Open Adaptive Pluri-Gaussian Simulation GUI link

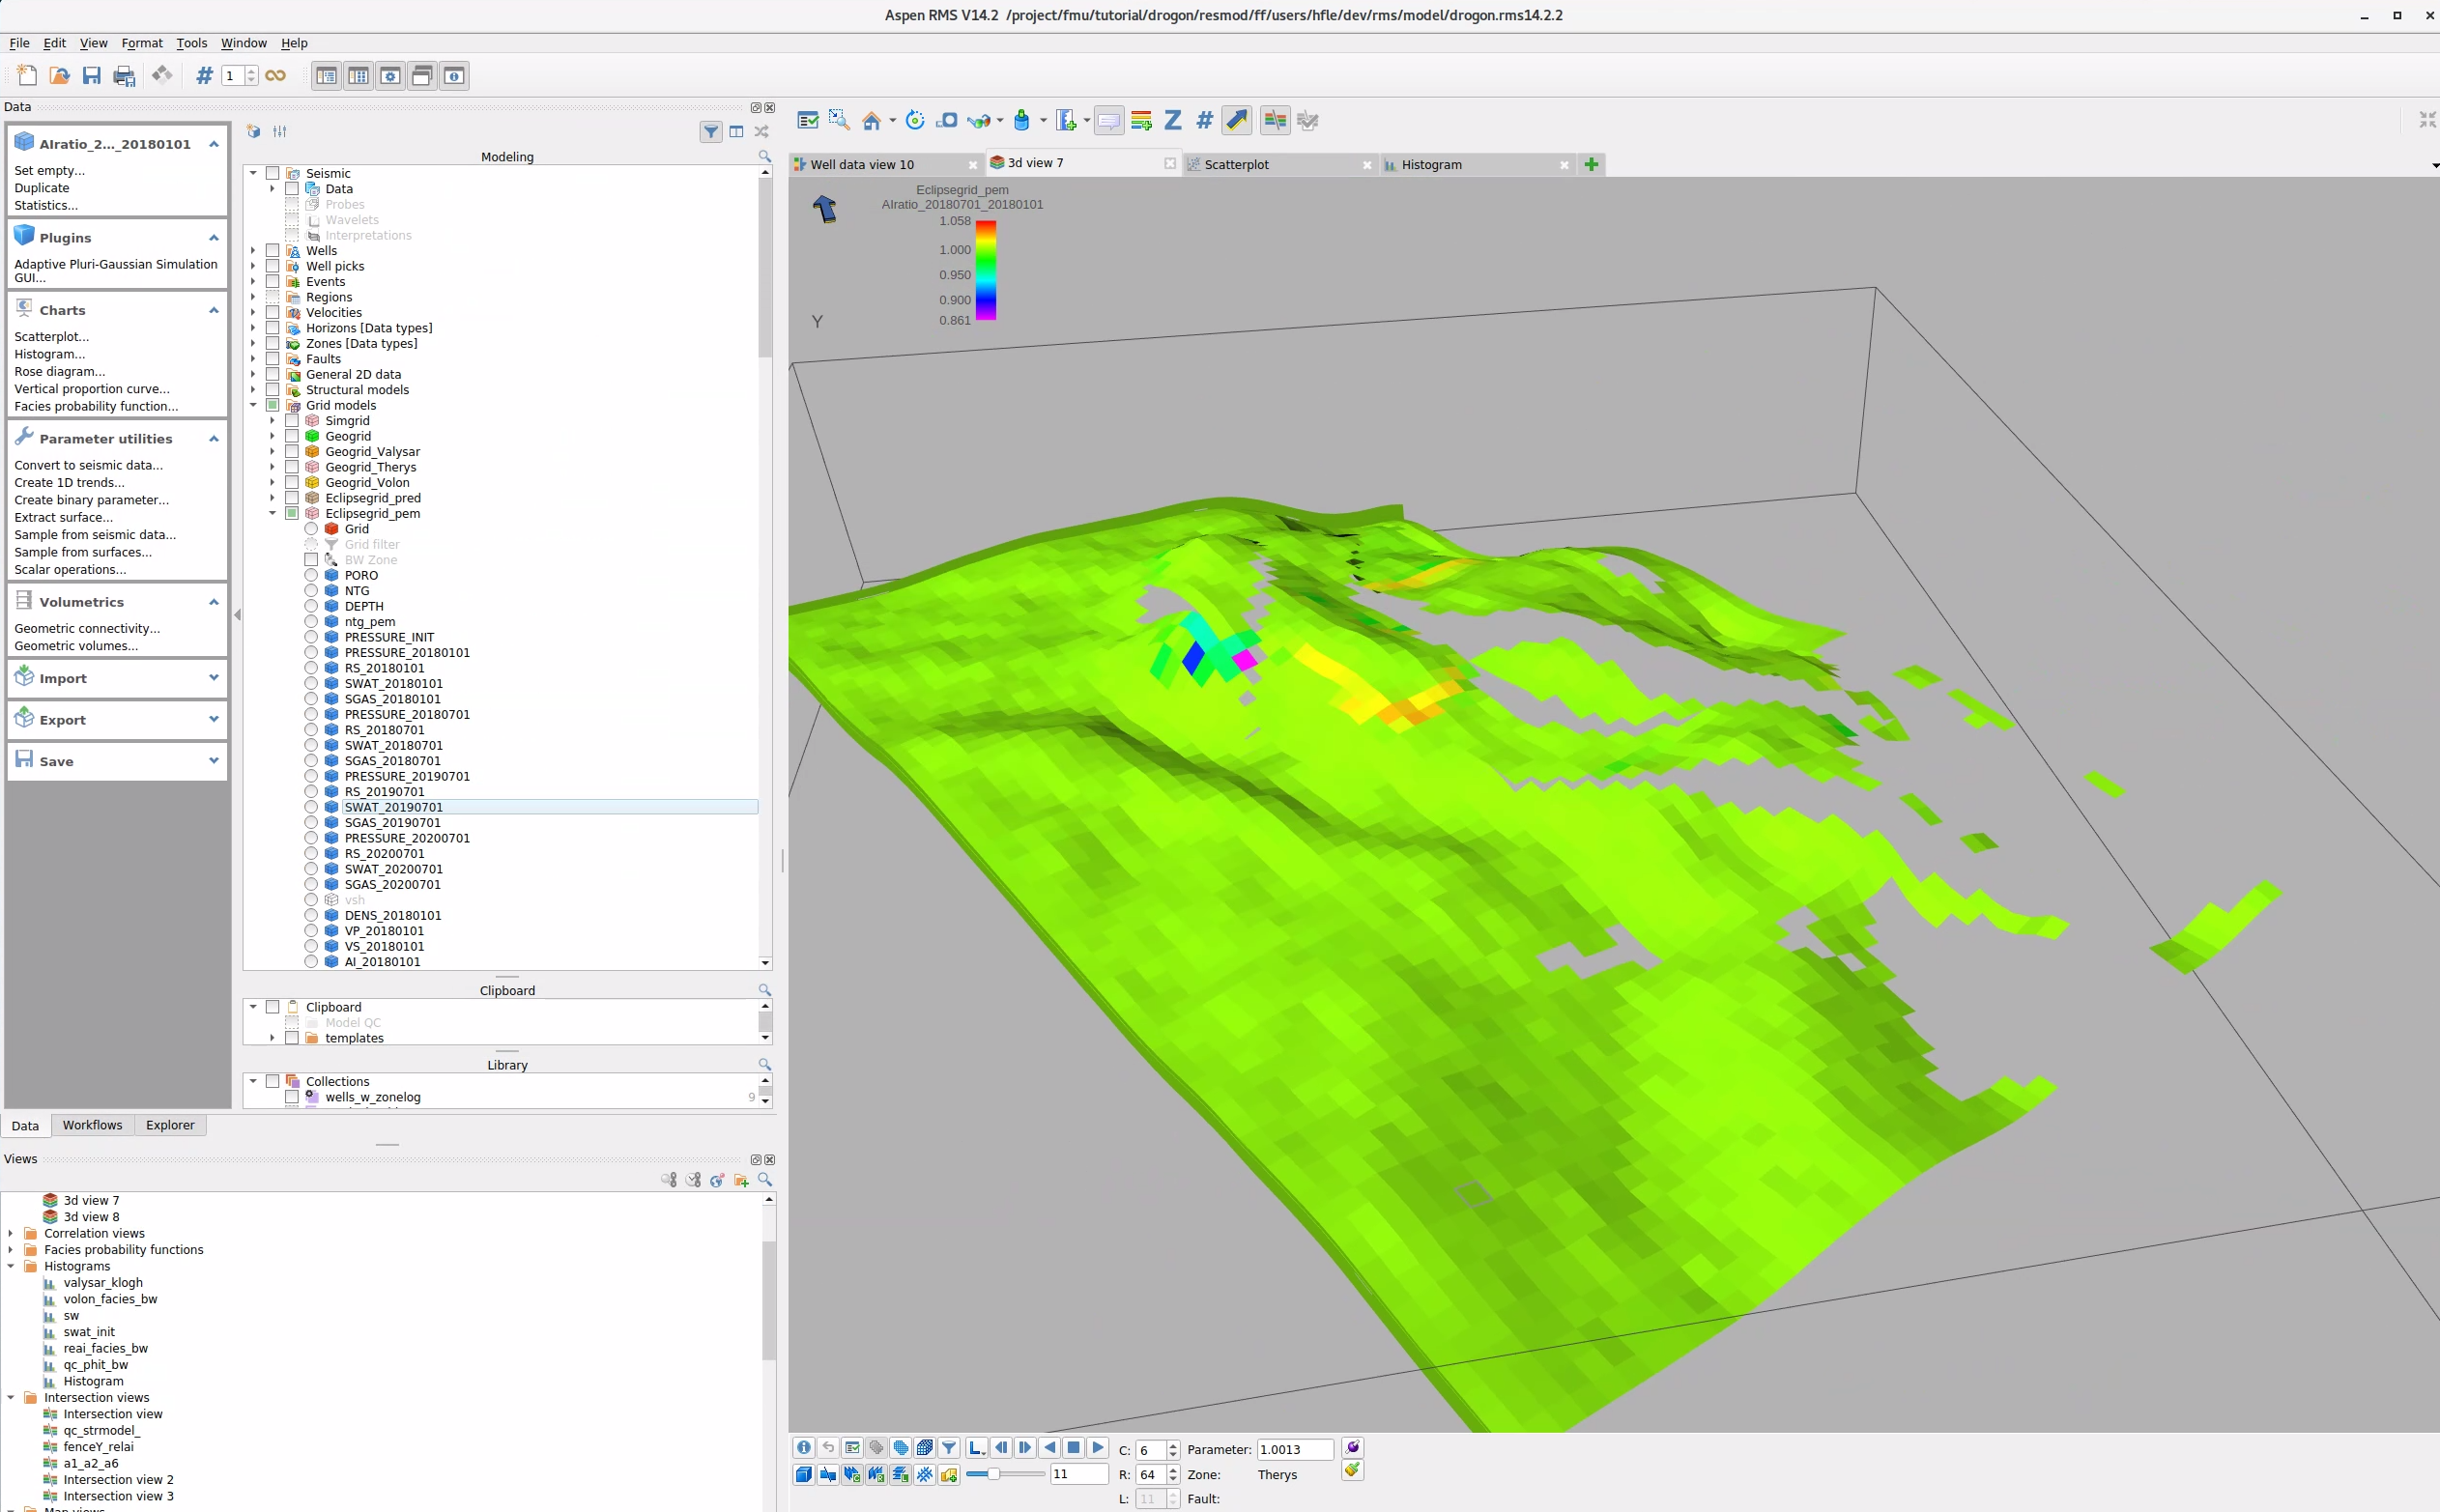tap(116, 271)
